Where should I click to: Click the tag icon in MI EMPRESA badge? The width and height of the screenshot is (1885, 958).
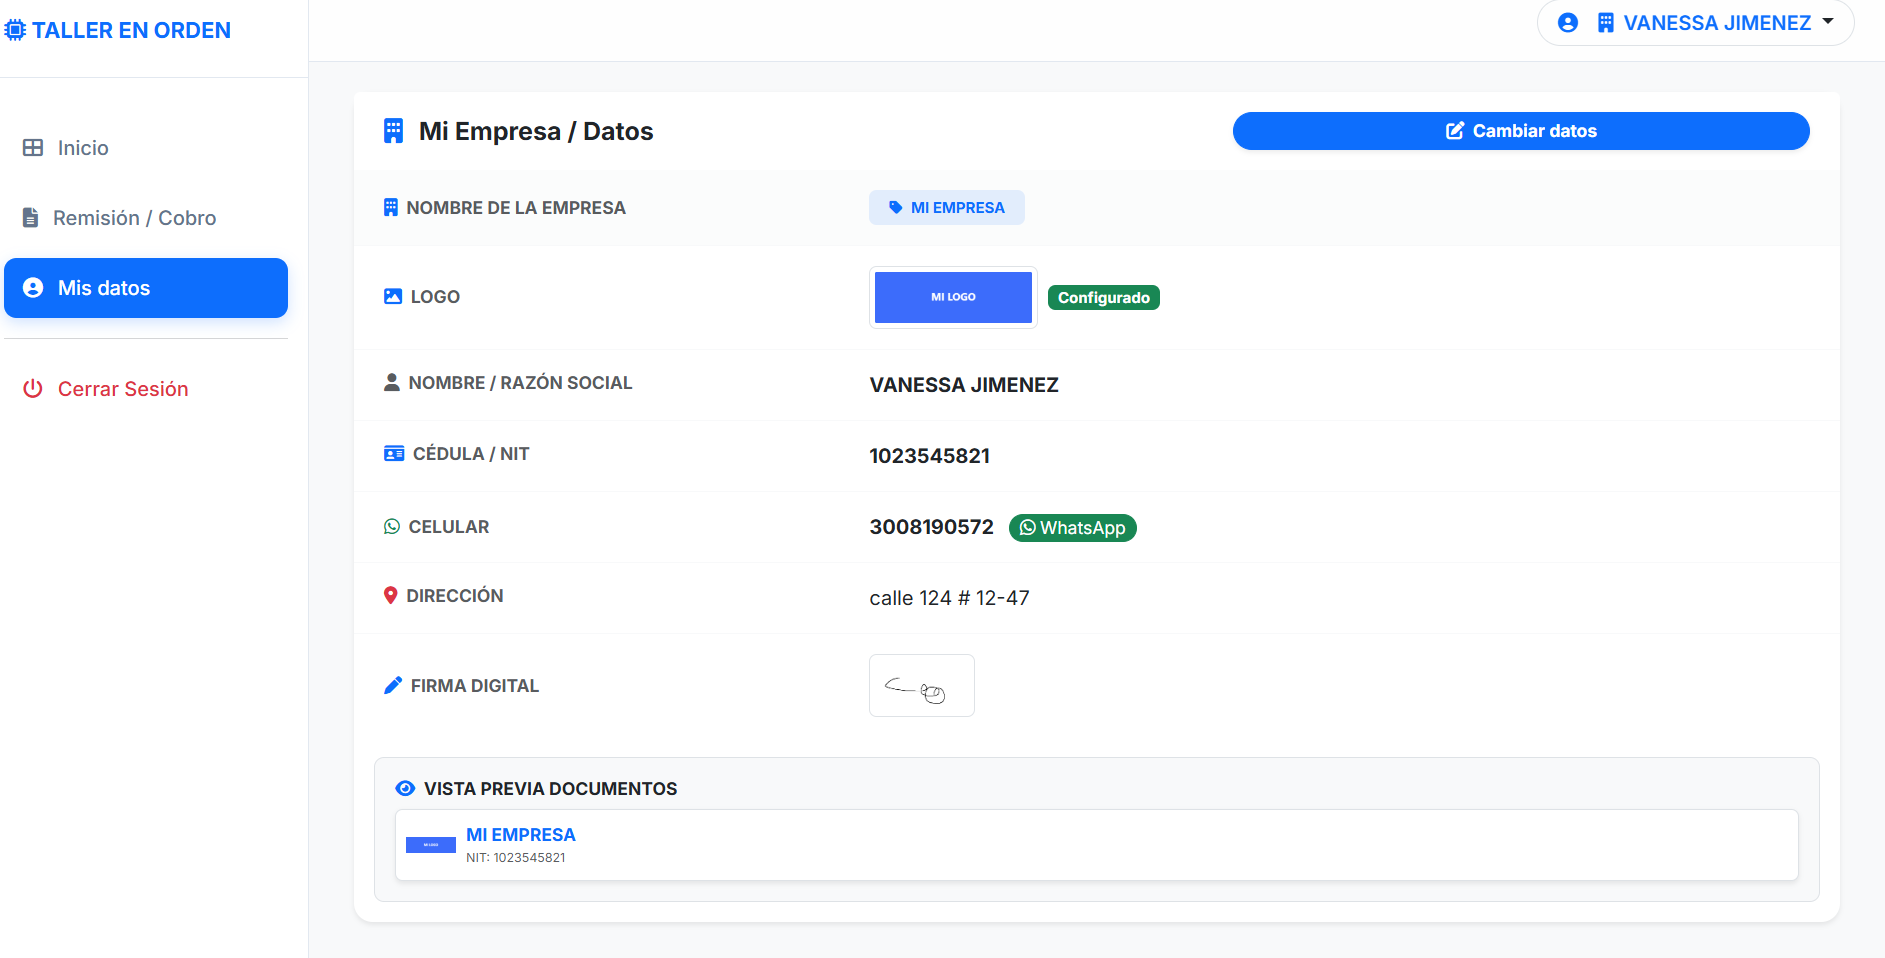tap(896, 208)
